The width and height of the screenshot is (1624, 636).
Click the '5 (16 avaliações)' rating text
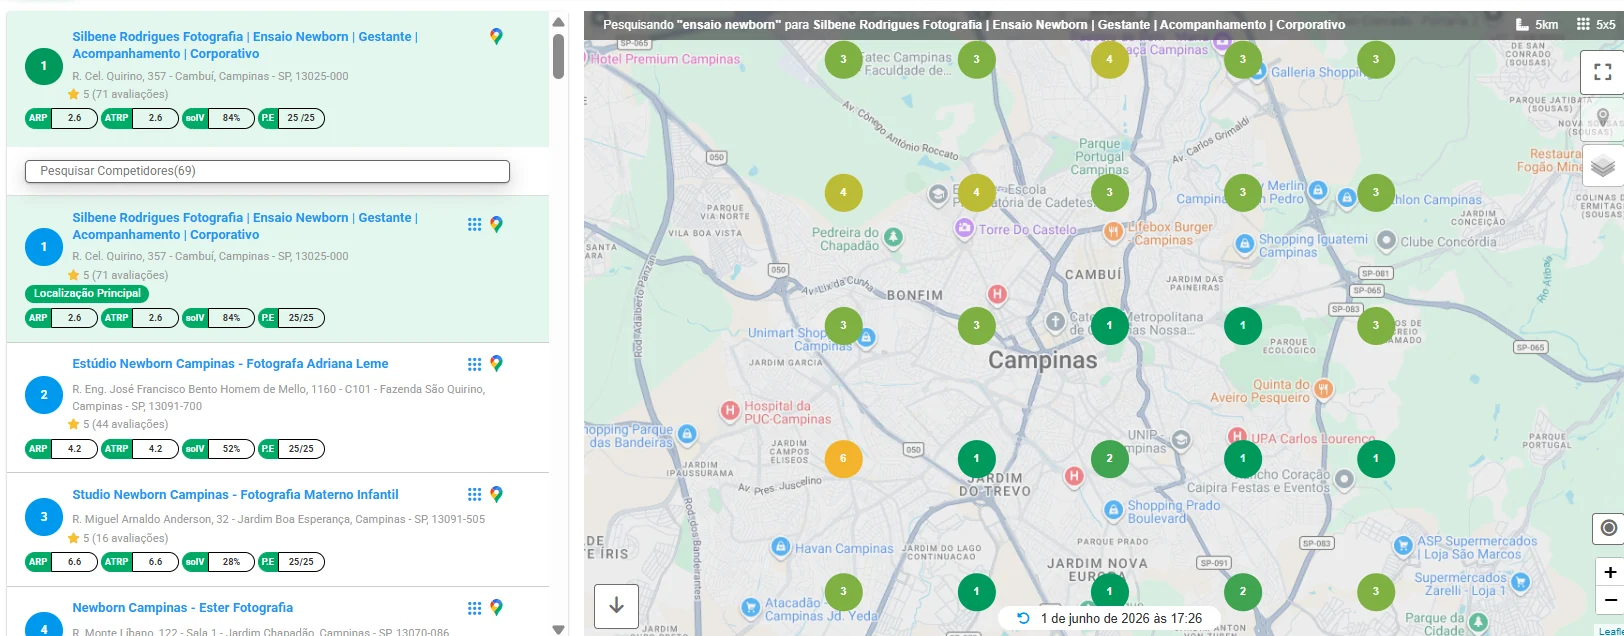[x=125, y=538]
